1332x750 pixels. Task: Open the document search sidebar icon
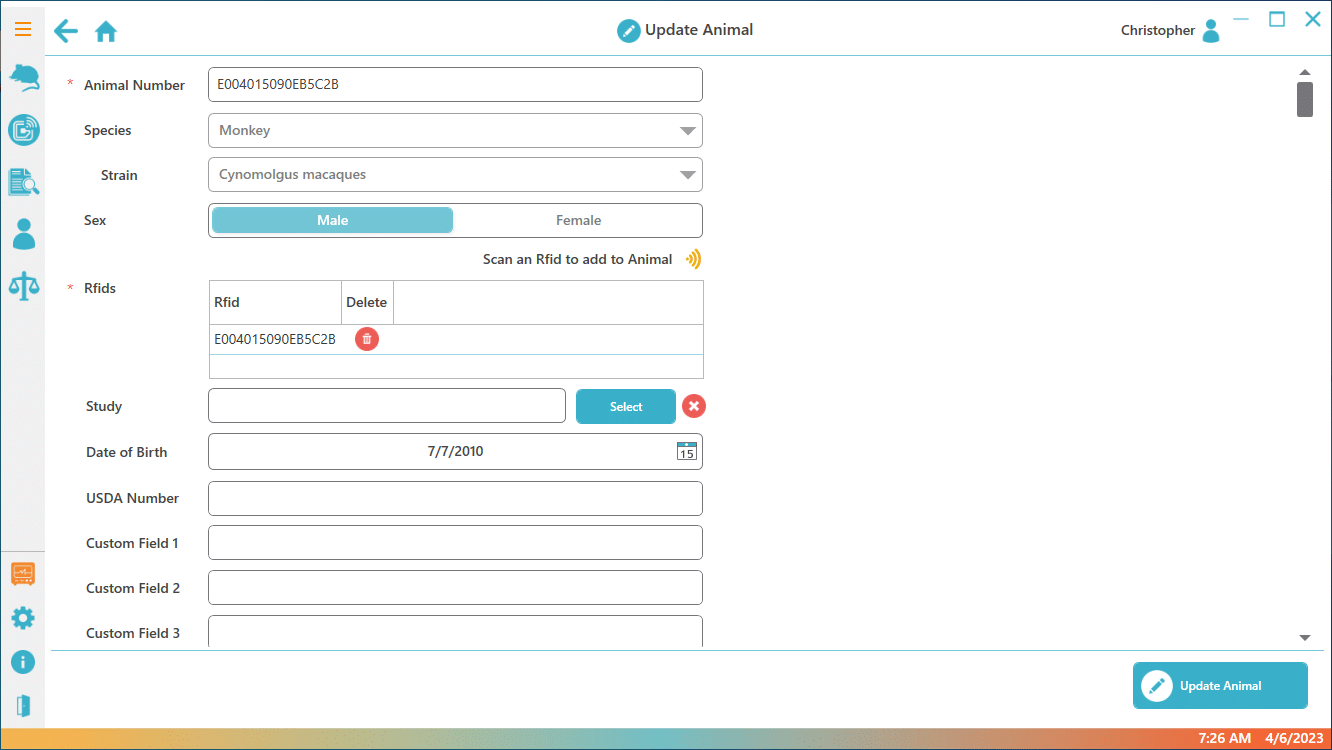click(x=23, y=182)
